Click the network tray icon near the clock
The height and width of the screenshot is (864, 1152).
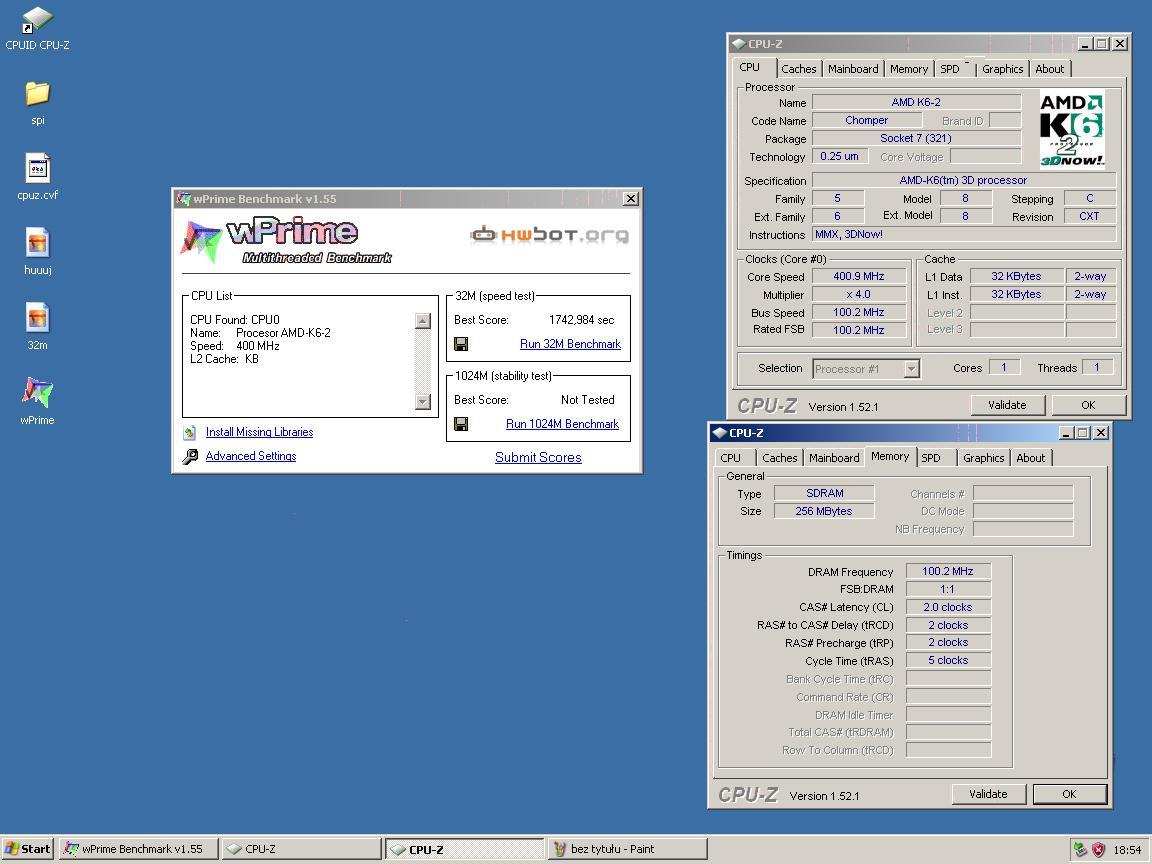(x=1080, y=849)
